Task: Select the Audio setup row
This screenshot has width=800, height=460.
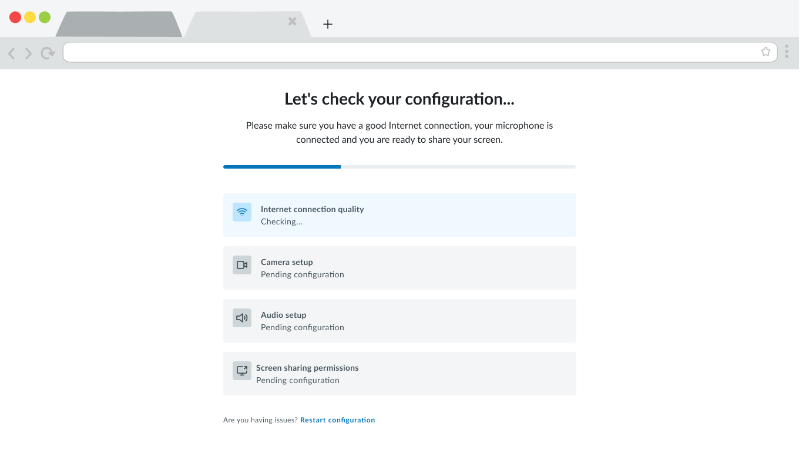Action: [399, 321]
